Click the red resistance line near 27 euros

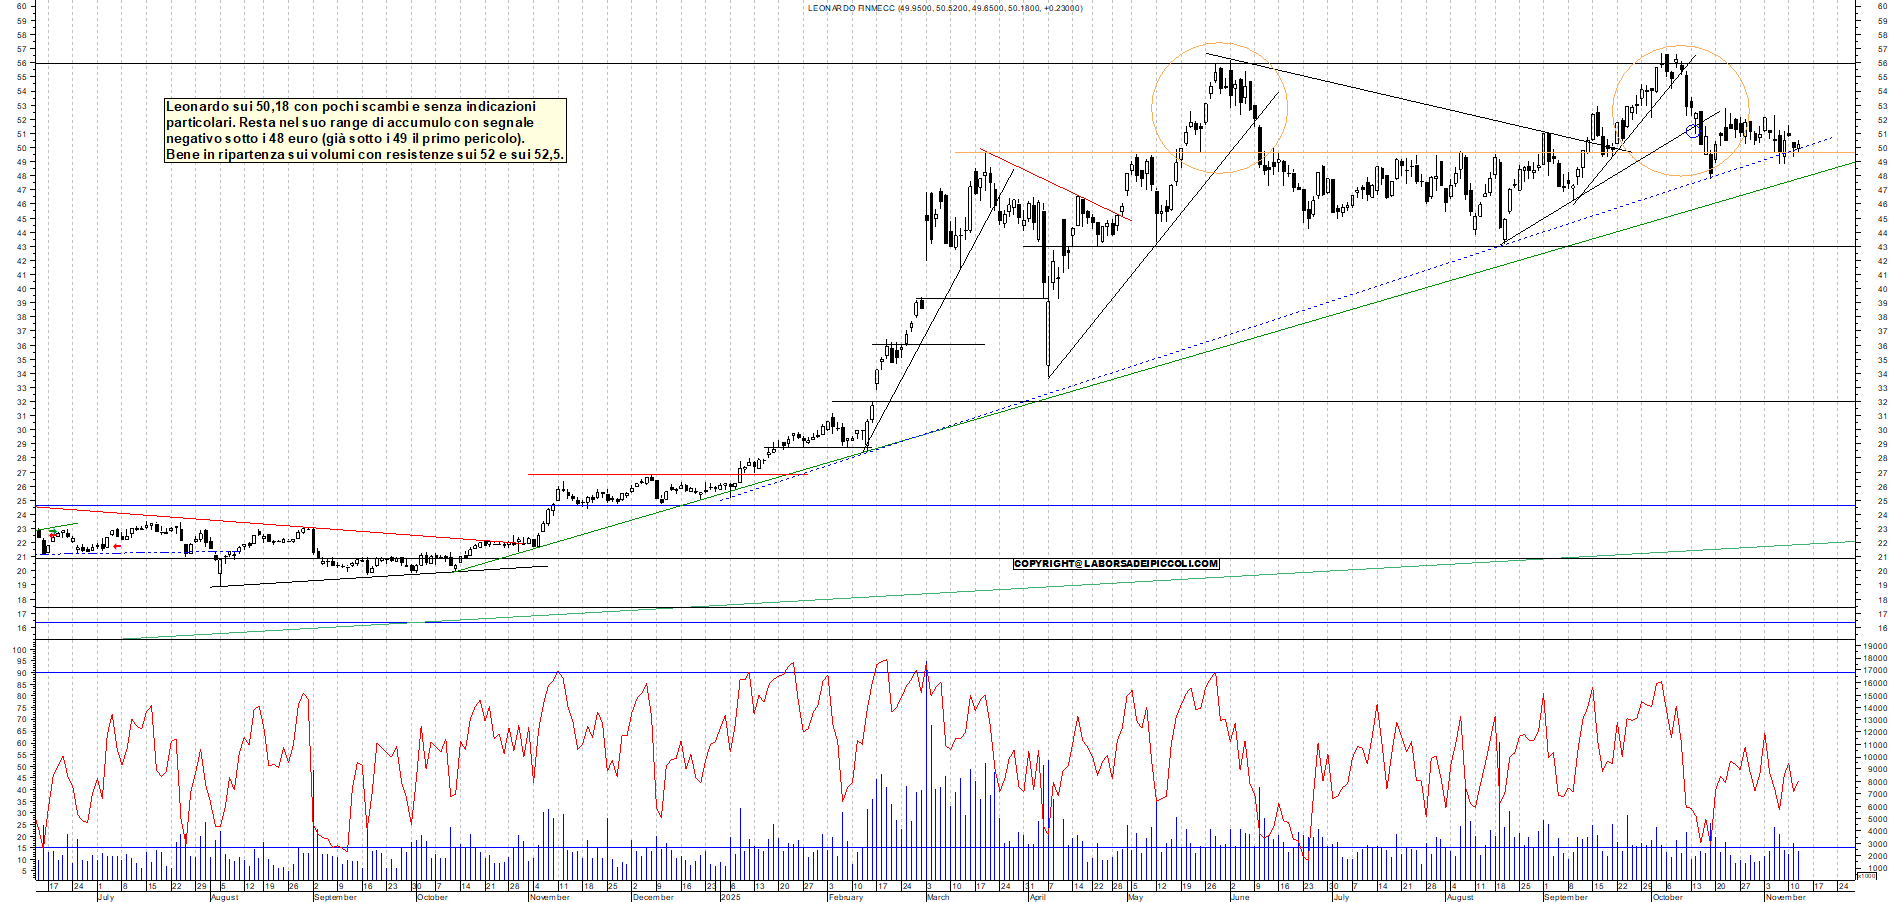(x=650, y=472)
